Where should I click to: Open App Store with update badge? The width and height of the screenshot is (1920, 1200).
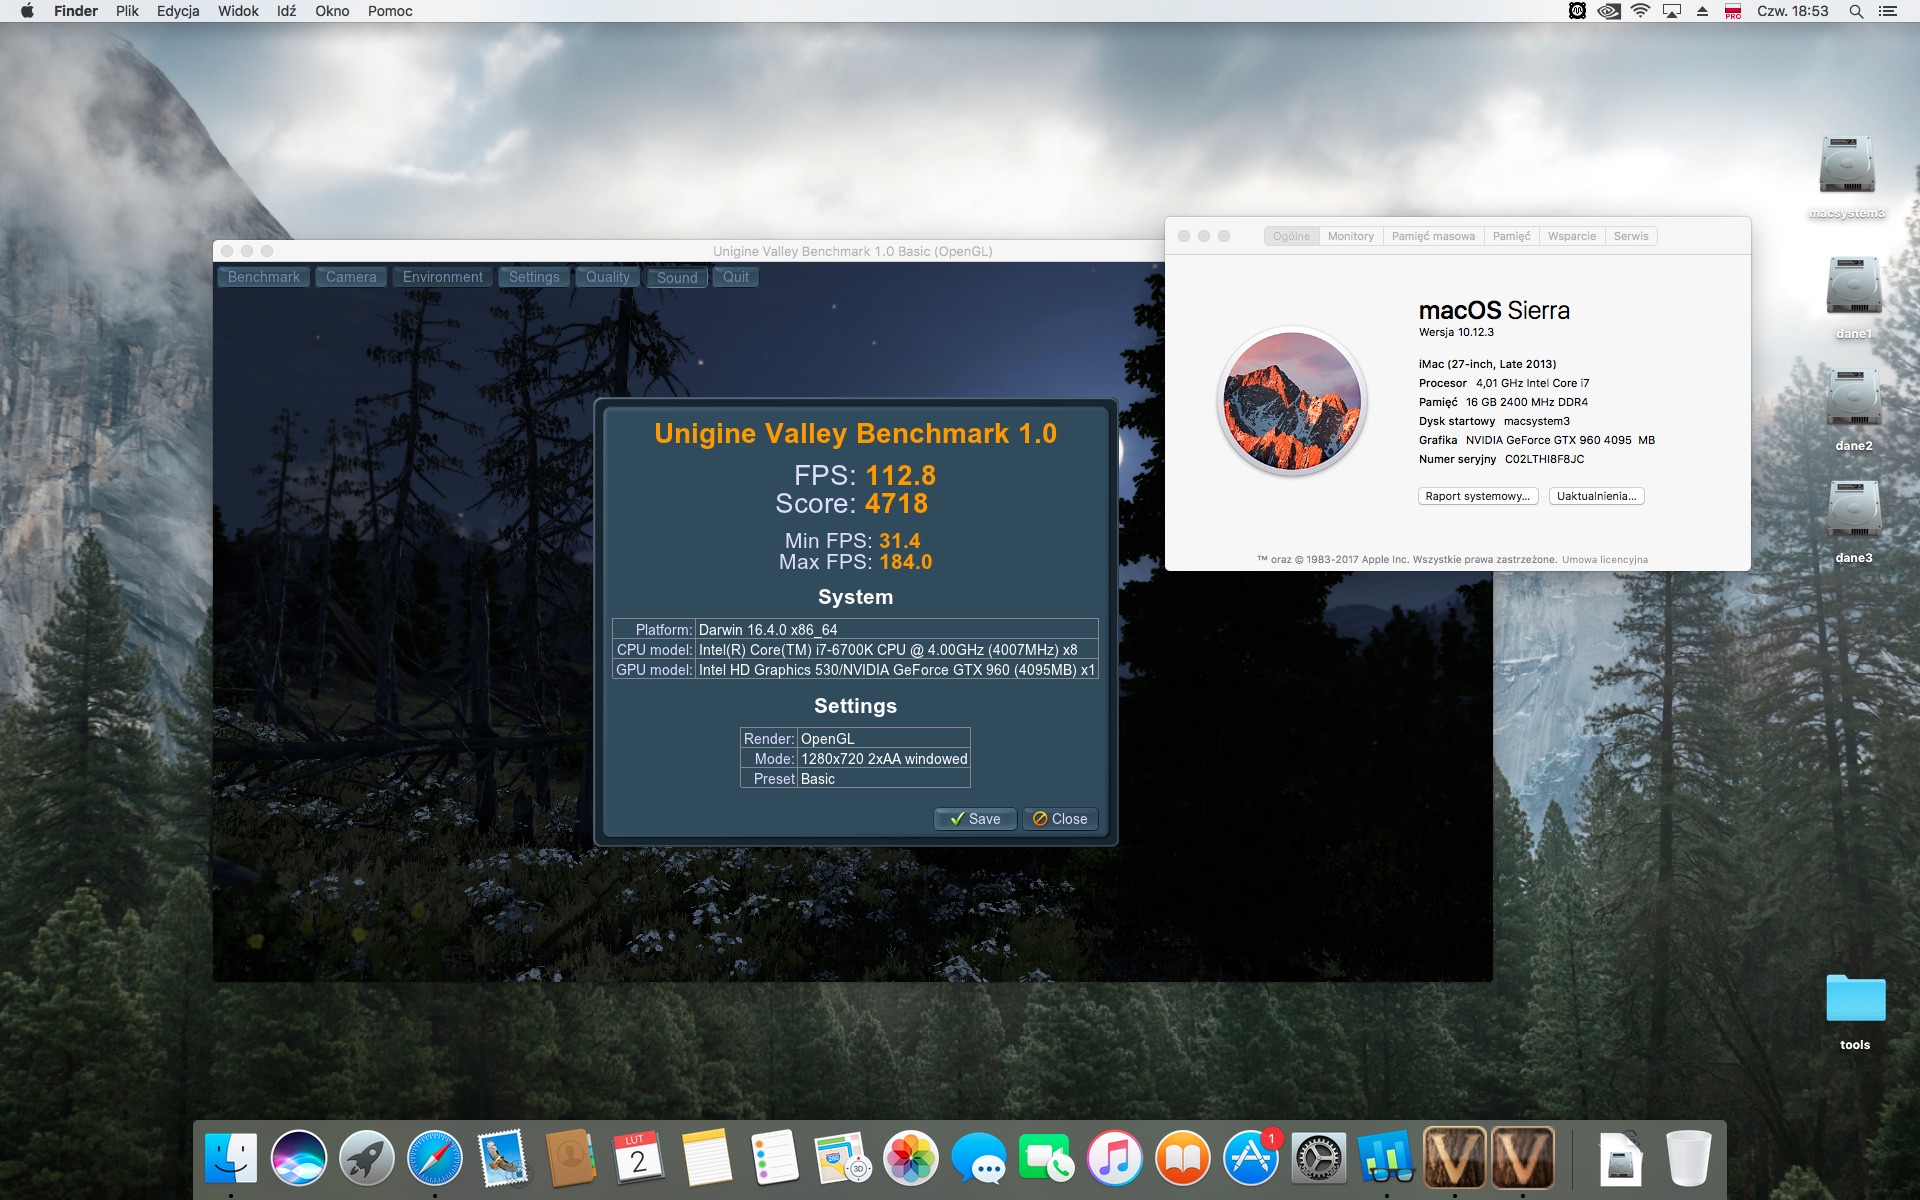(1250, 1158)
